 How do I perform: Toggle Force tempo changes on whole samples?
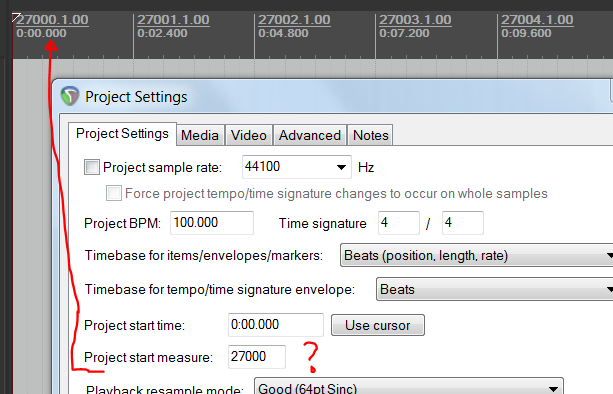[114, 193]
